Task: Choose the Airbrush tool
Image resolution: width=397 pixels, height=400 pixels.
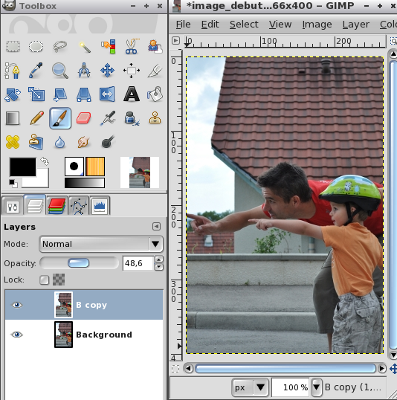Action: pyautogui.click(x=108, y=118)
